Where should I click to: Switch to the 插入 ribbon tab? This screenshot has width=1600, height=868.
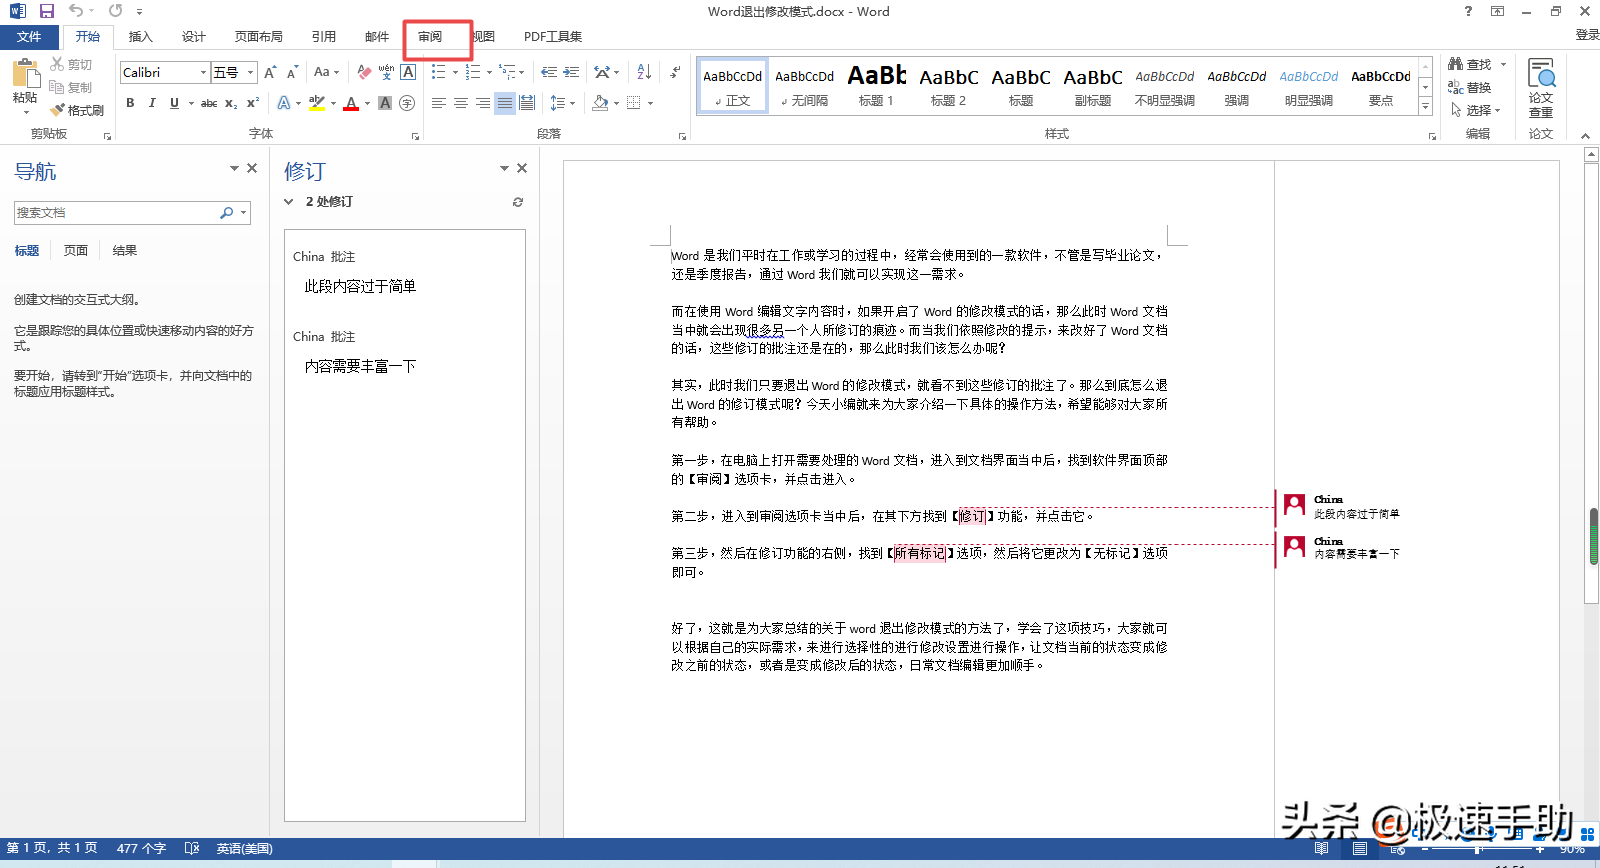point(140,37)
